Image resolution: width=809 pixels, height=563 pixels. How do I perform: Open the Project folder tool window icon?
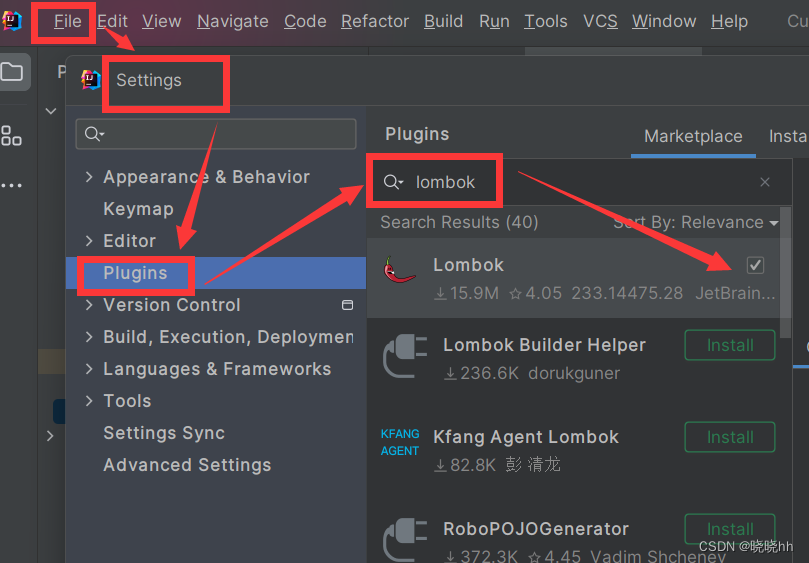point(12,71)
